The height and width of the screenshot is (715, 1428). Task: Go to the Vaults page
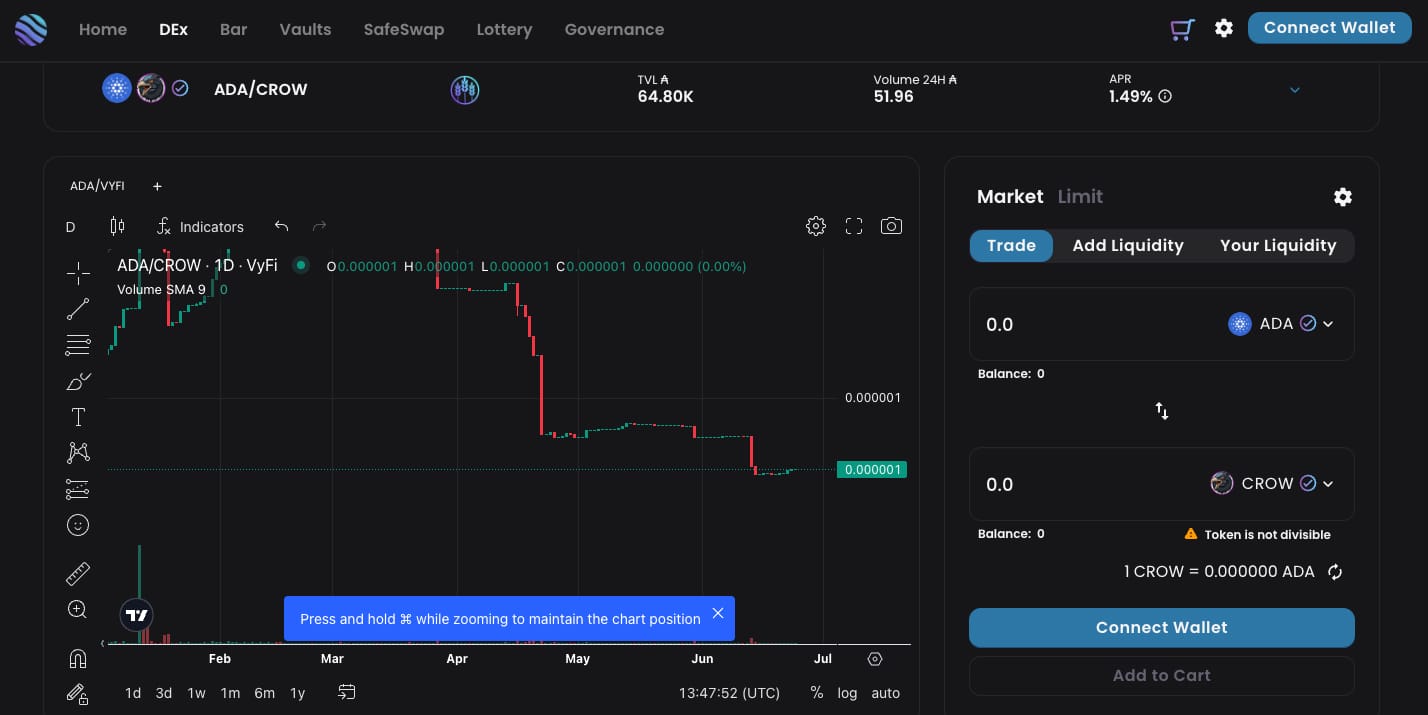[305, 29]
